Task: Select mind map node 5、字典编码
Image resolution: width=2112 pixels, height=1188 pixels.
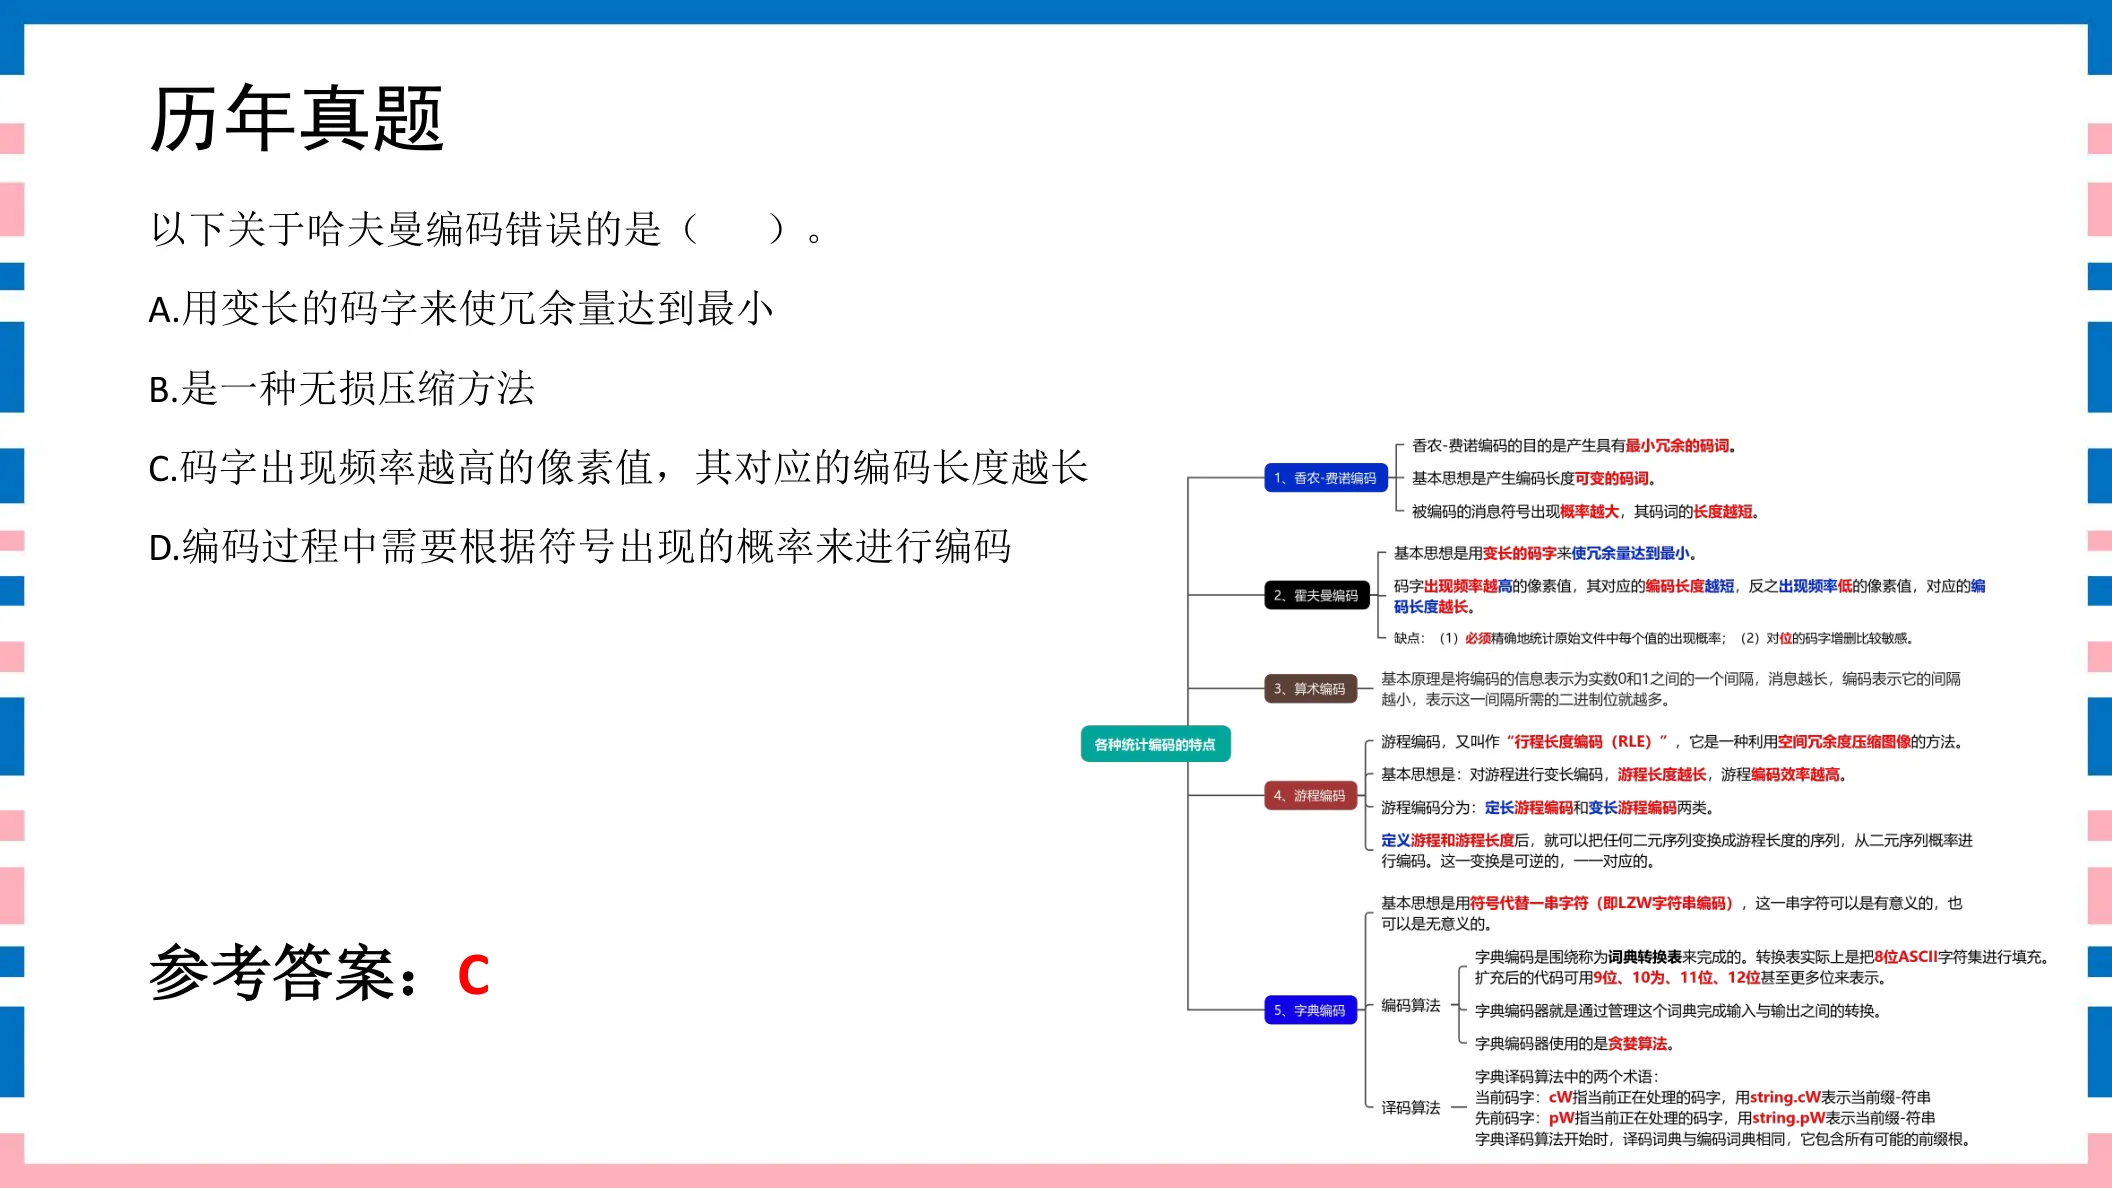Action: [x=1310, y=1011]
